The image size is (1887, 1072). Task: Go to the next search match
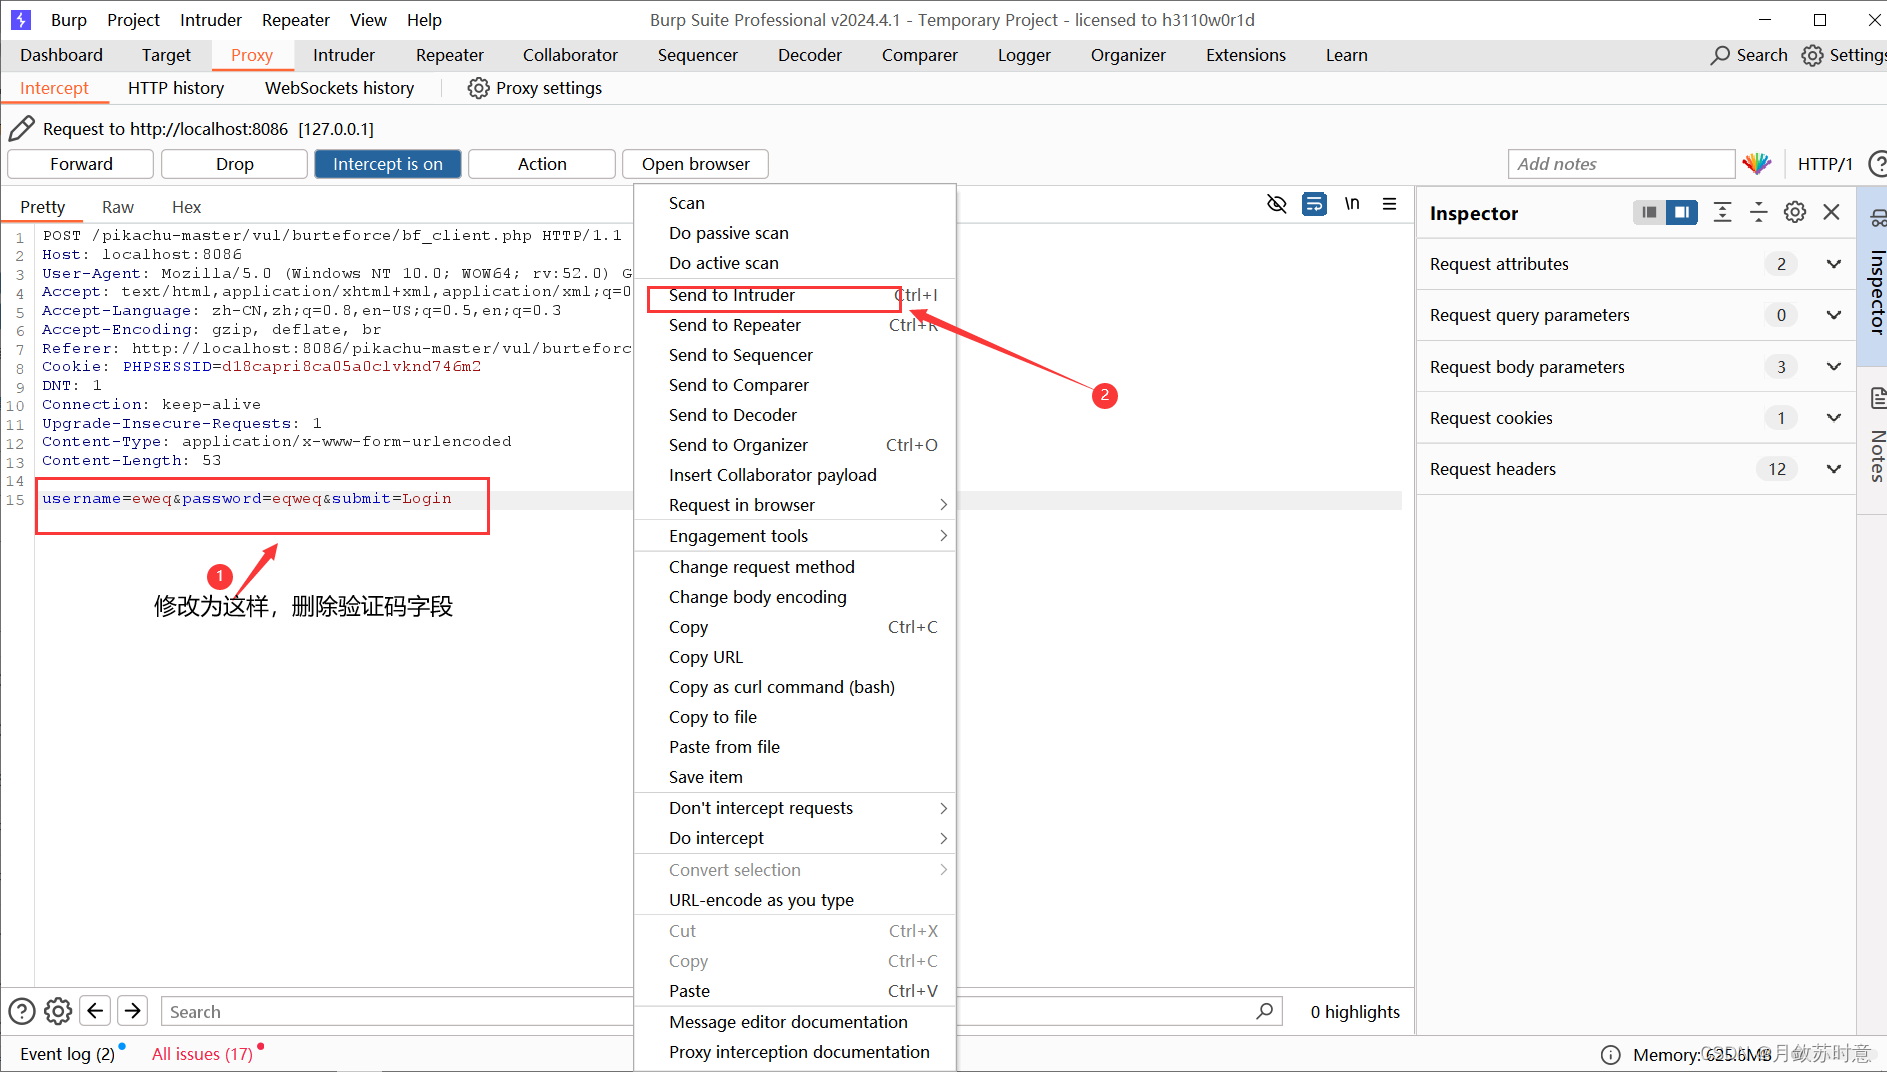pyautogui.click(x=132, y=1011)
